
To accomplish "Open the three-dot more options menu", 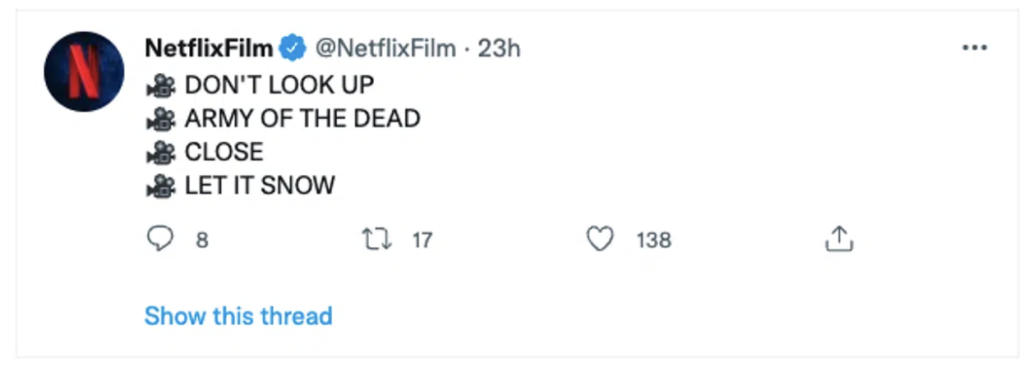I will pyautogui.click(x=975, y=48).
